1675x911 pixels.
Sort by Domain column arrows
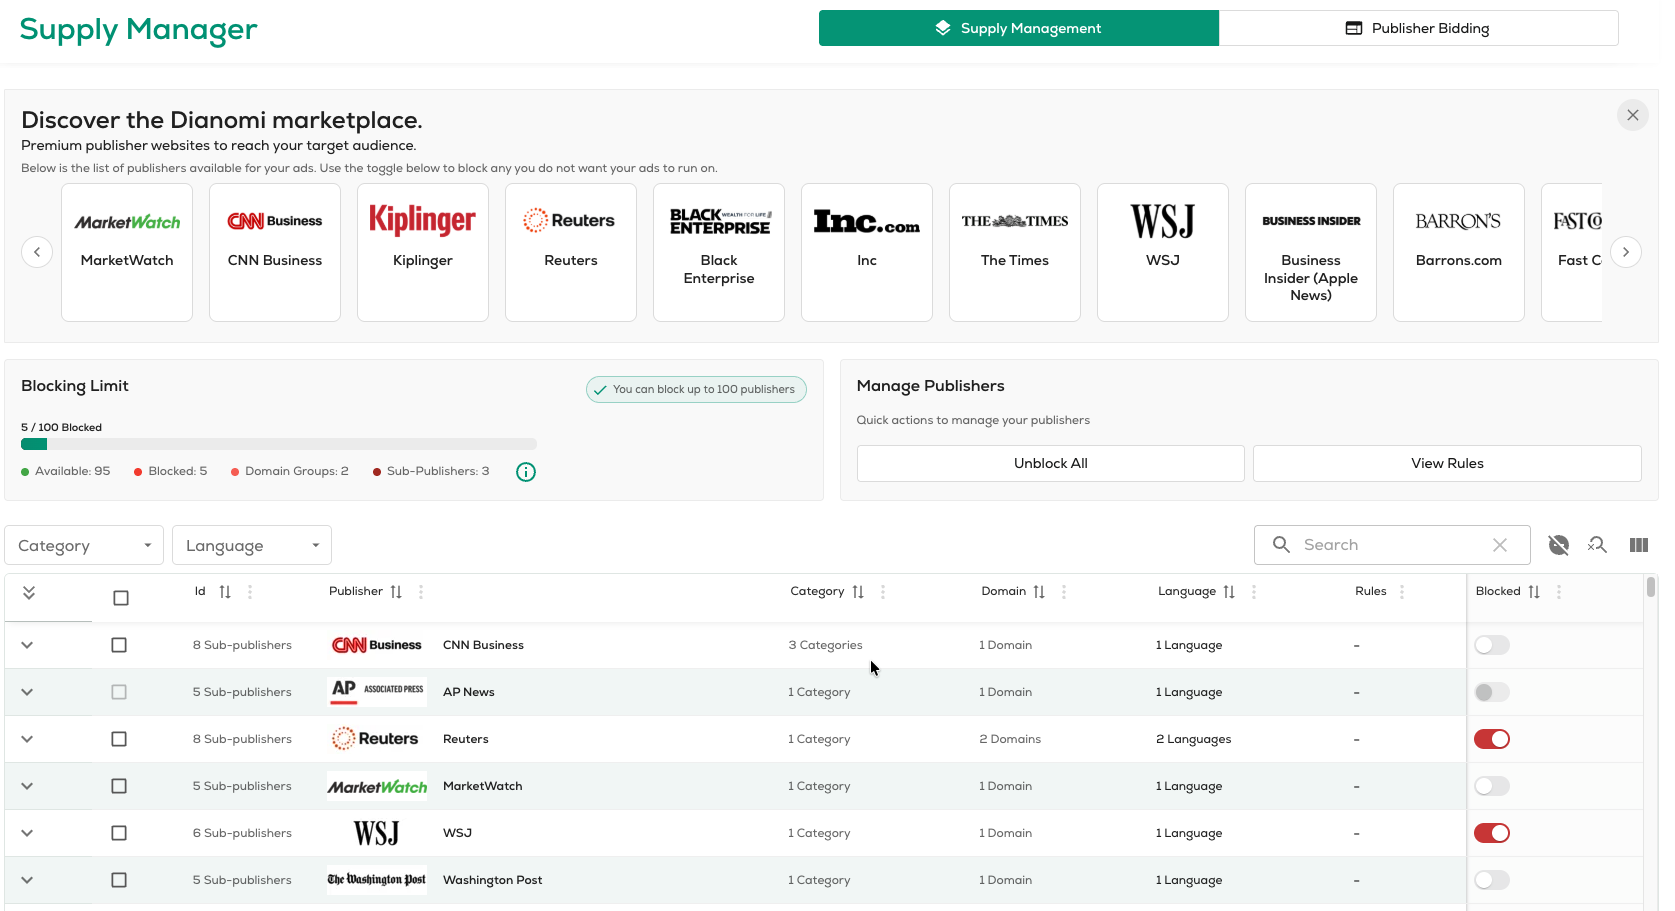[1039, 592]
